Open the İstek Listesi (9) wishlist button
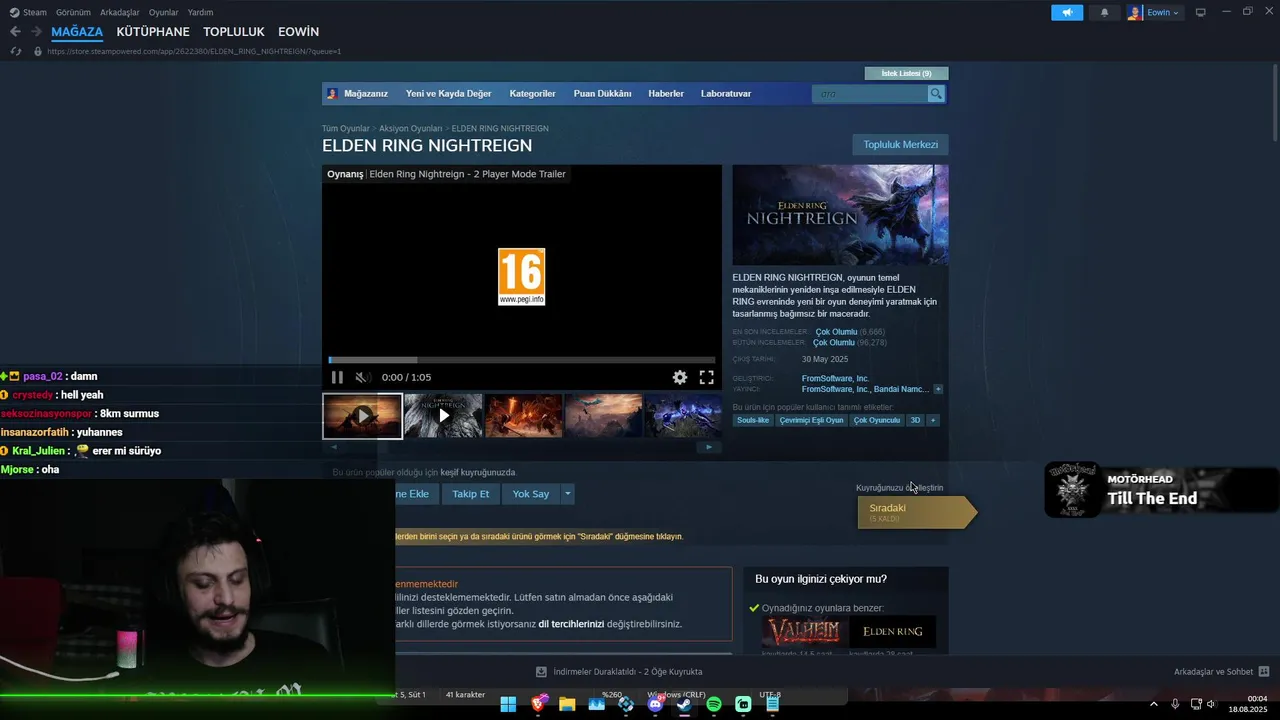The height and width of the screenshot is (720, 1280). click(906, 73)
